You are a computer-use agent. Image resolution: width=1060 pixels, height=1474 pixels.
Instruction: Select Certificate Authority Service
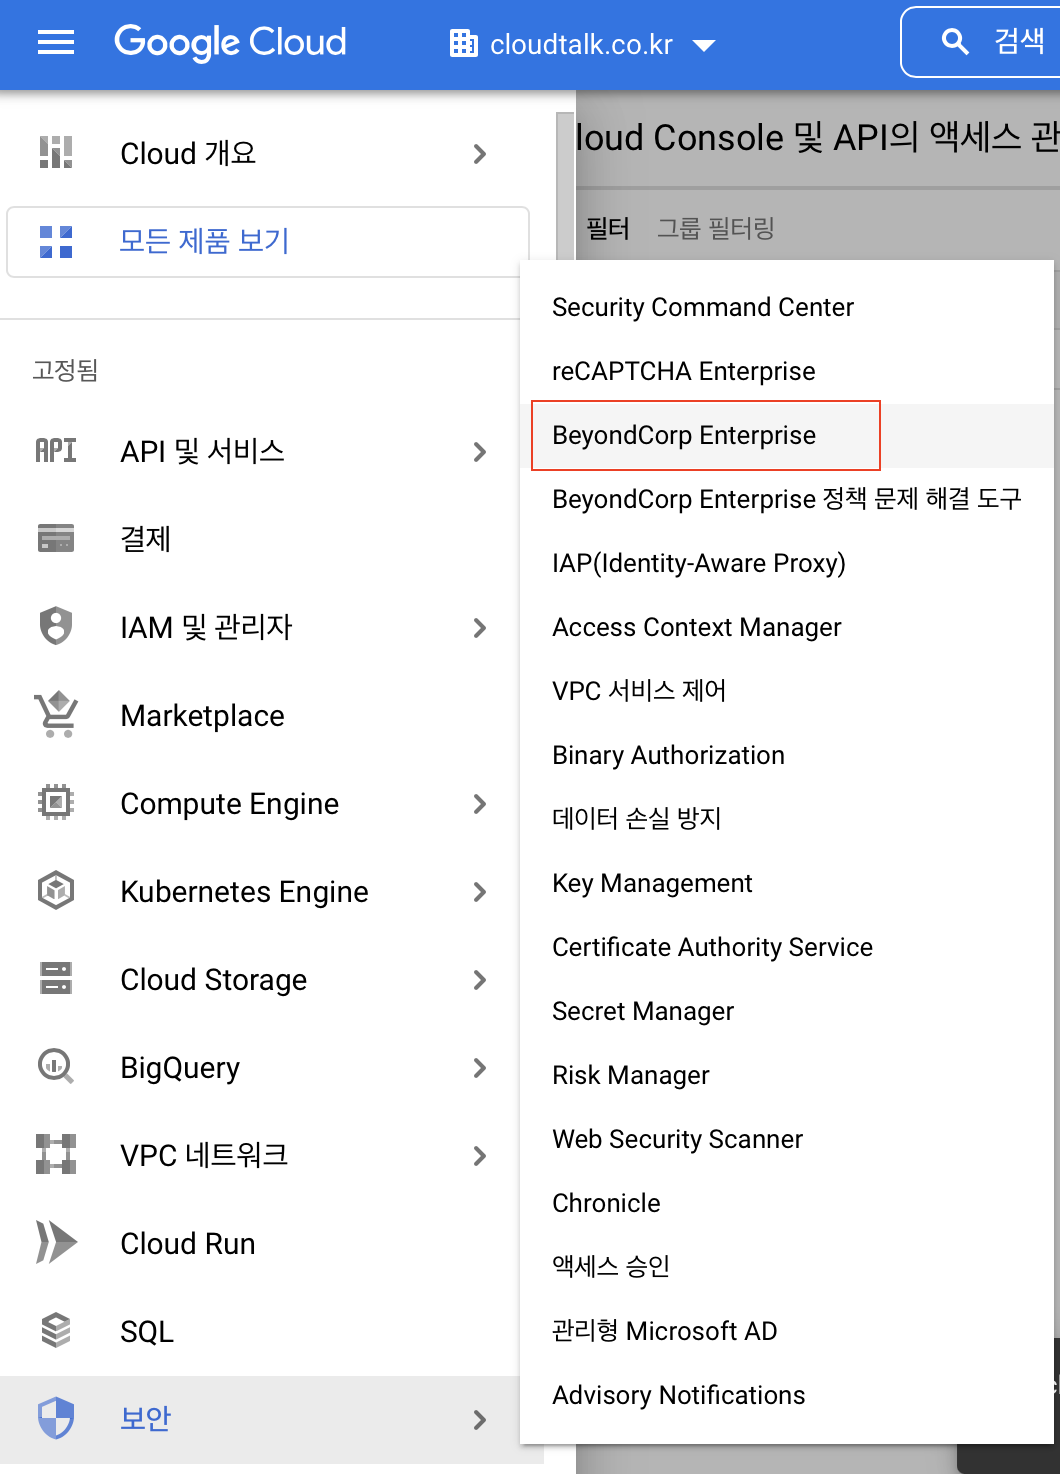pyautogui.click(x=787, y=947)
